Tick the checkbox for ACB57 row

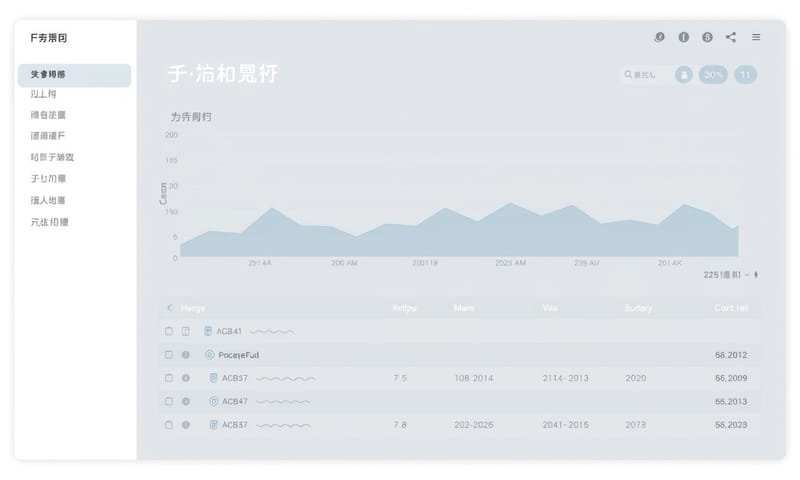[x=168, y=378]
